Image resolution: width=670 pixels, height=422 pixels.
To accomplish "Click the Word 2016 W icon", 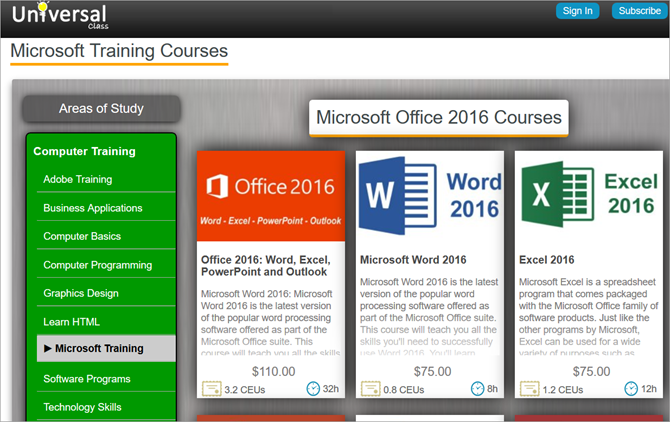I will click(x=398, y=196).
